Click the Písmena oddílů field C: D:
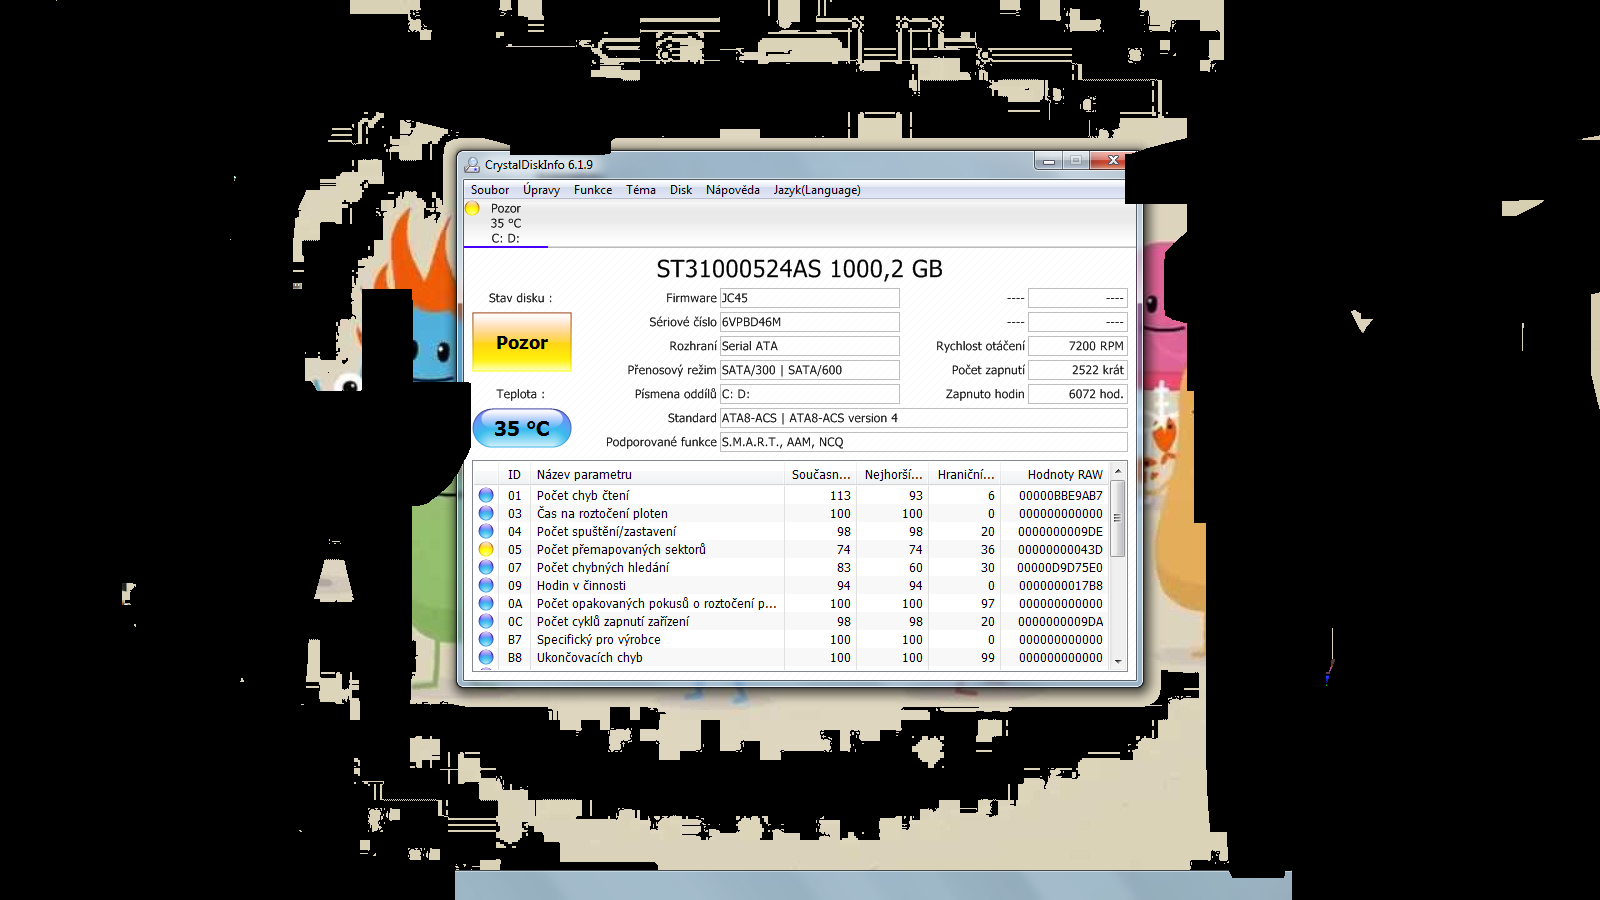 [x=809, y=394]
